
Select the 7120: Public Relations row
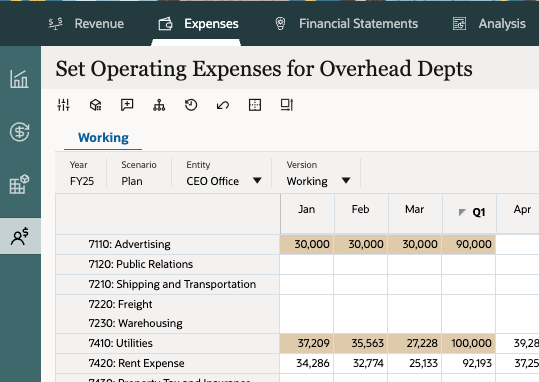(x=167, y=264)
